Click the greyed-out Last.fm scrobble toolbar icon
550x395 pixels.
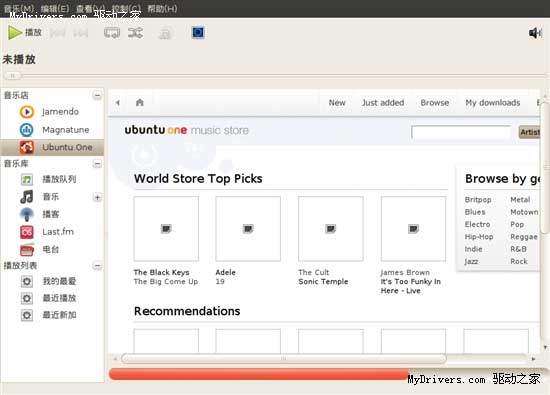coord(166,33)
